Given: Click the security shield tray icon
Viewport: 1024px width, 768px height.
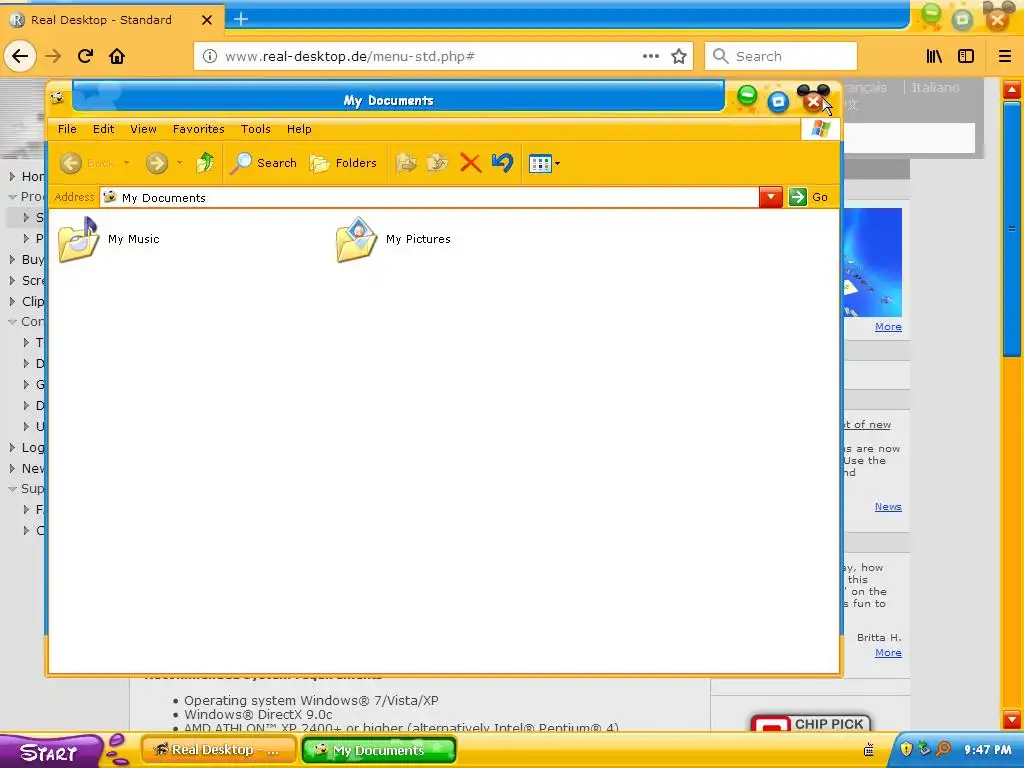Looking at the screenshot, I should 906,749.
